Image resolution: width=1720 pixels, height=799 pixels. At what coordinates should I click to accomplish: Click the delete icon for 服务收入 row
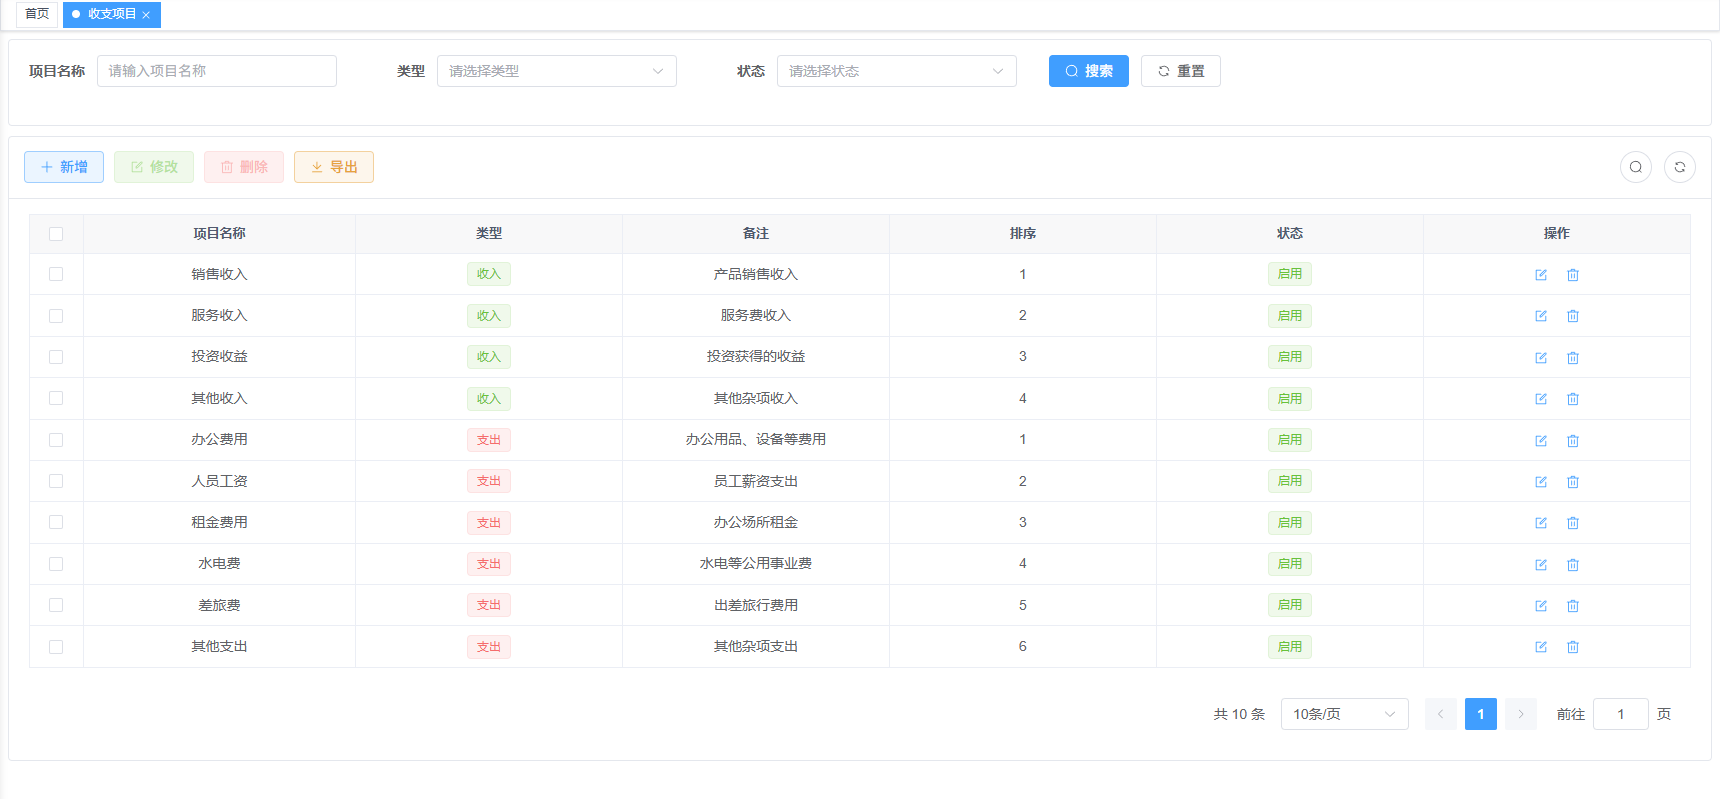pos(1573,316)
